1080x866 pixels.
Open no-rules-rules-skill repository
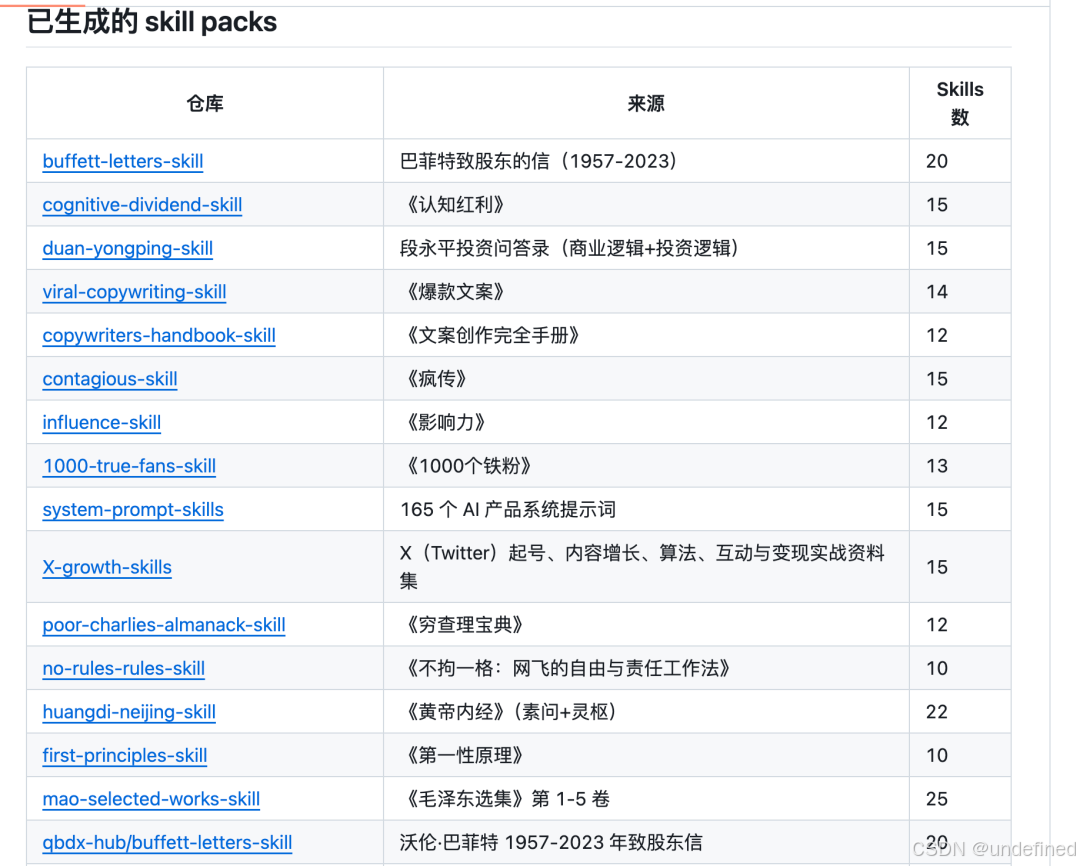(123, 668)
